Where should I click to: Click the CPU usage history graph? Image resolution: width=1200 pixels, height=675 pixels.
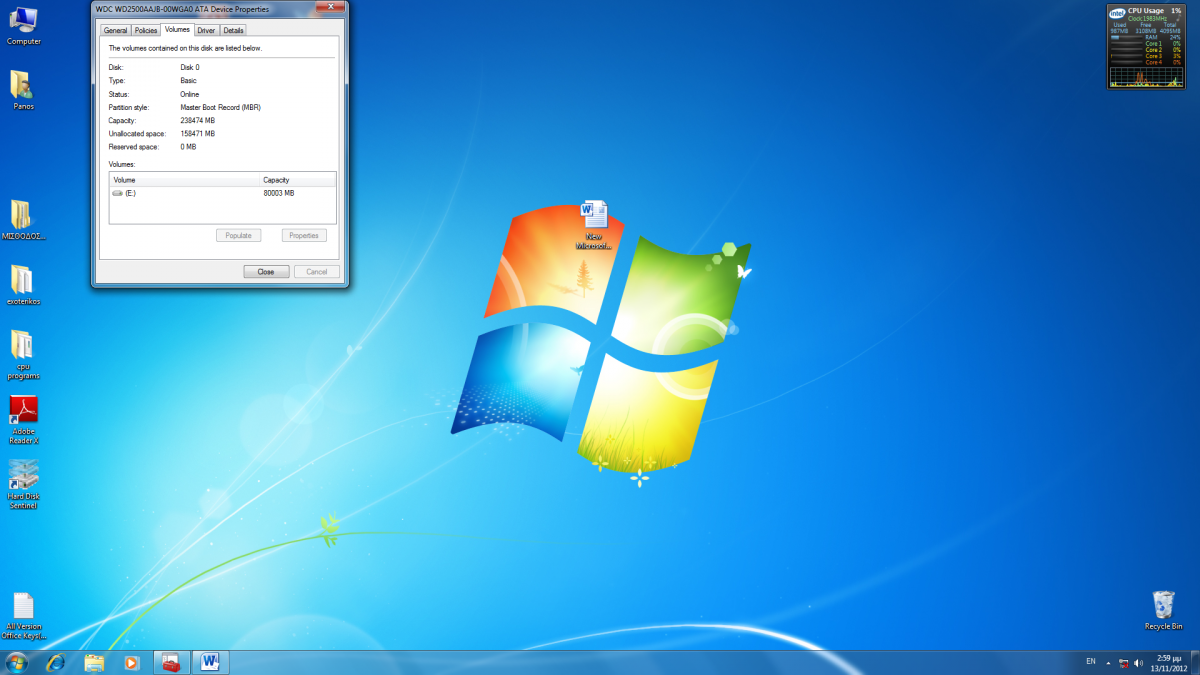point(1145,77)
